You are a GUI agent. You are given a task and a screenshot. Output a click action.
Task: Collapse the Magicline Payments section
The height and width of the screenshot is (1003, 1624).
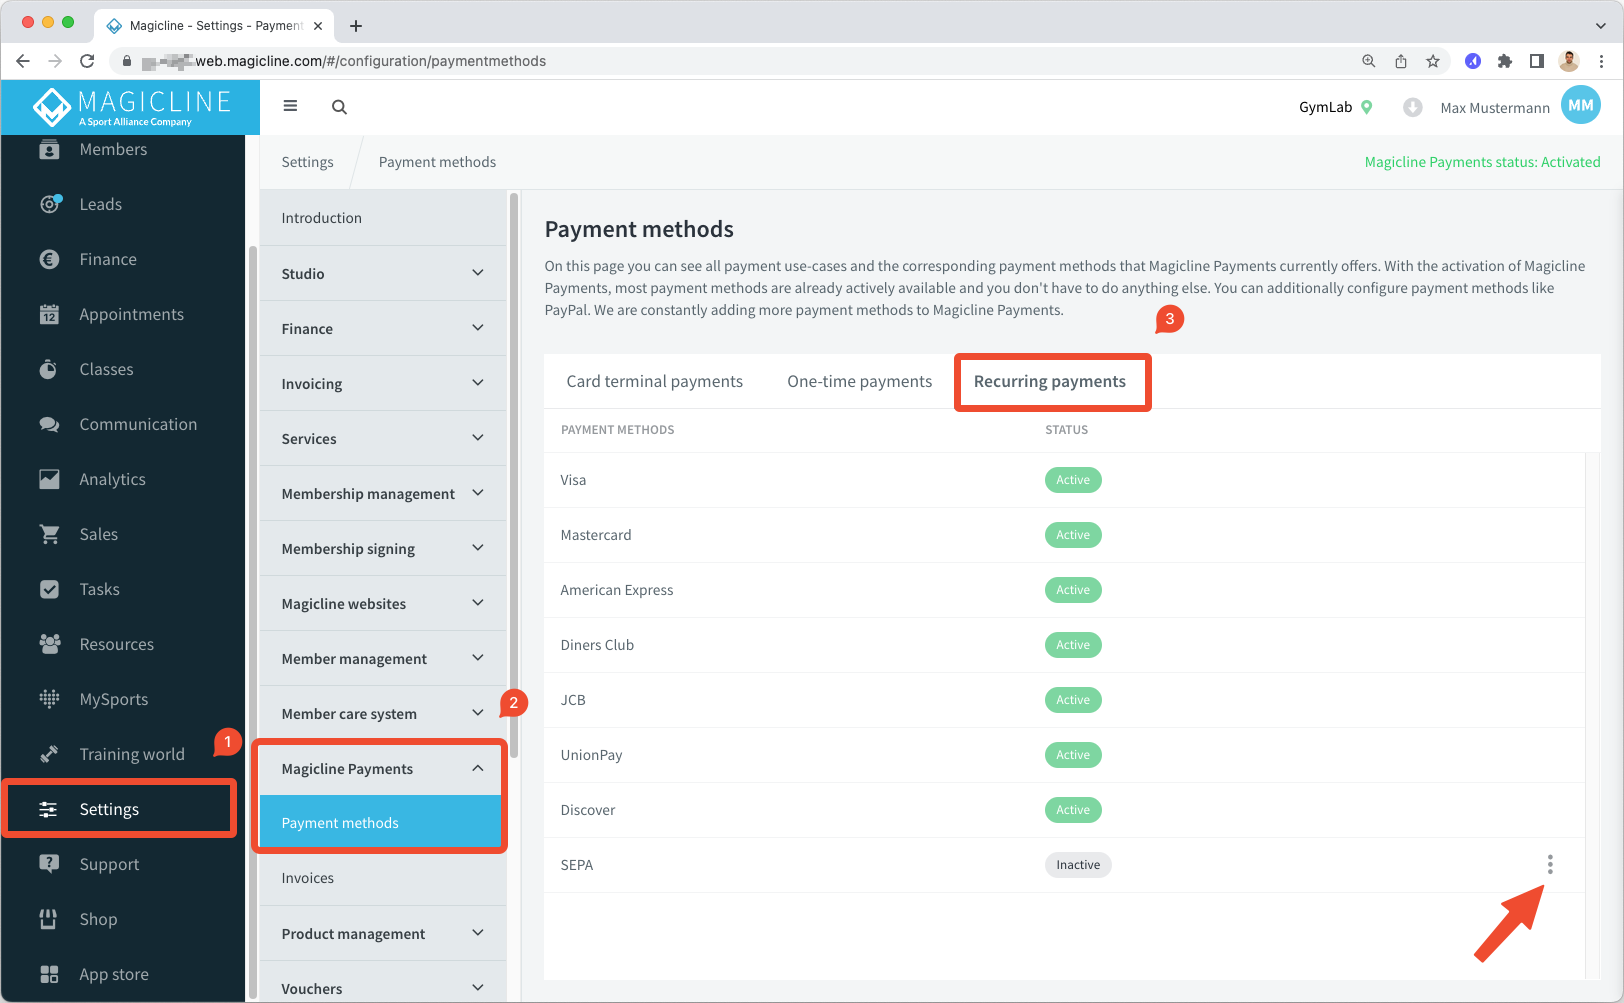[x=383, y=768]
